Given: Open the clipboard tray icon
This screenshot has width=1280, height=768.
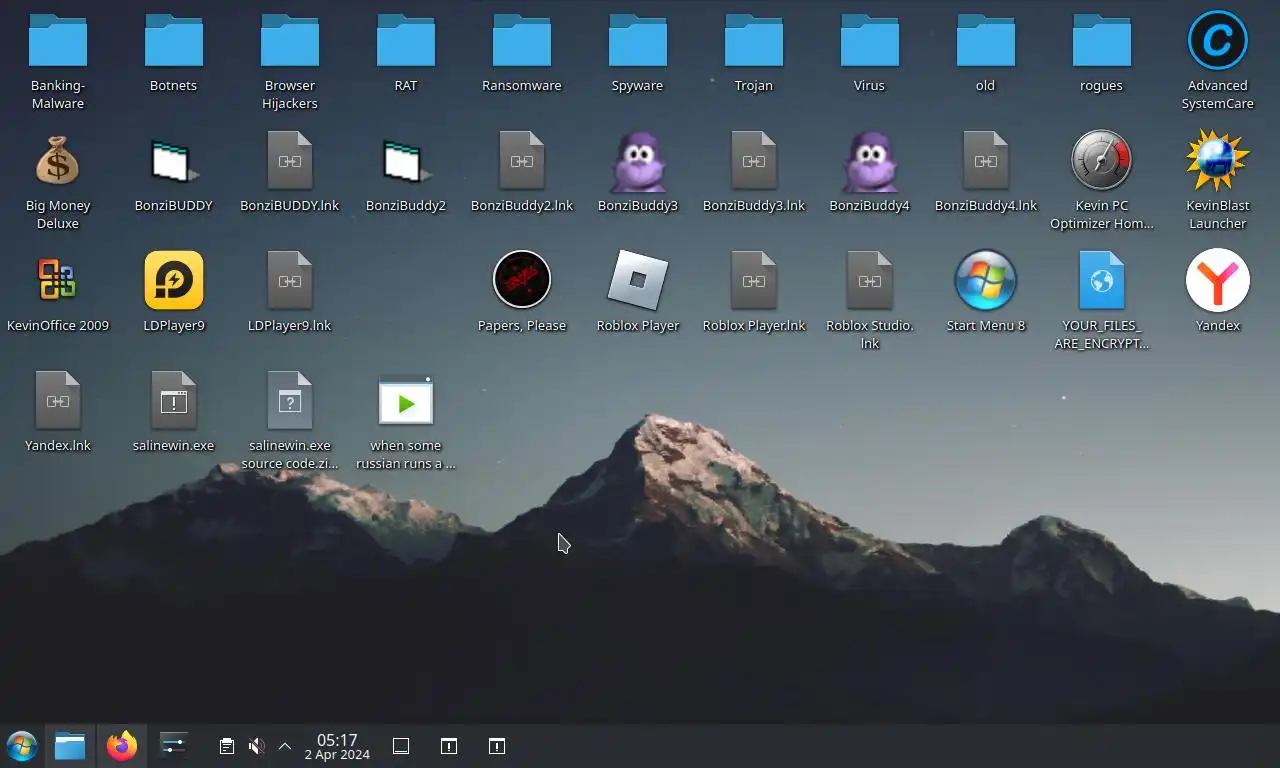Looking at the screenshot, I should pyautogui.click(x=227, y=746).
